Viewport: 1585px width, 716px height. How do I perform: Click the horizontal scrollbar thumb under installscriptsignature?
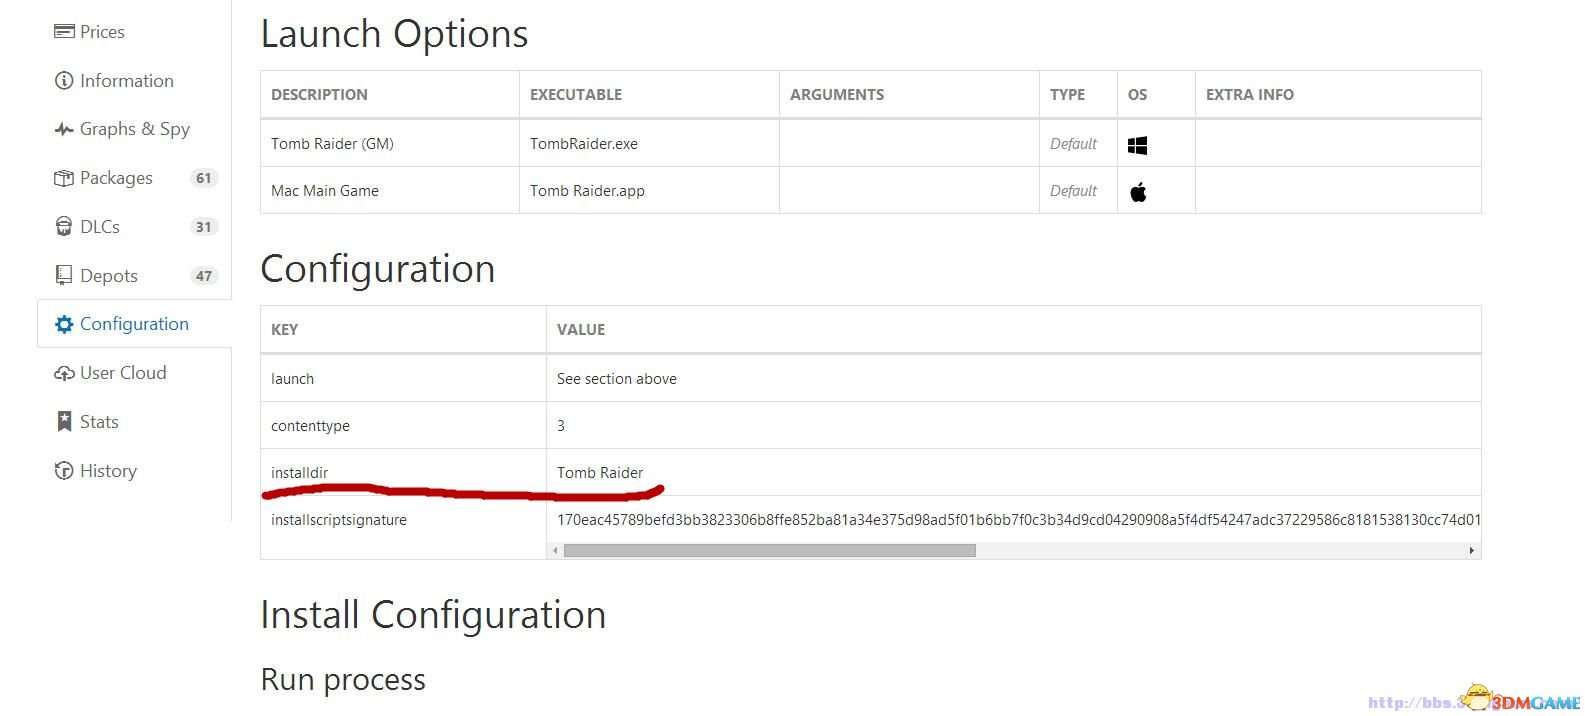[x=769, y=550]
